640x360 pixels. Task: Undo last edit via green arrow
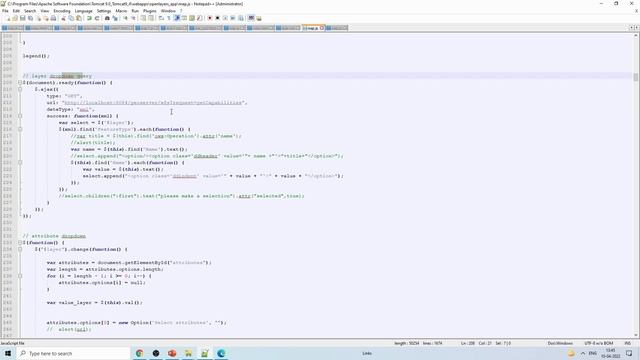point(89,18)
